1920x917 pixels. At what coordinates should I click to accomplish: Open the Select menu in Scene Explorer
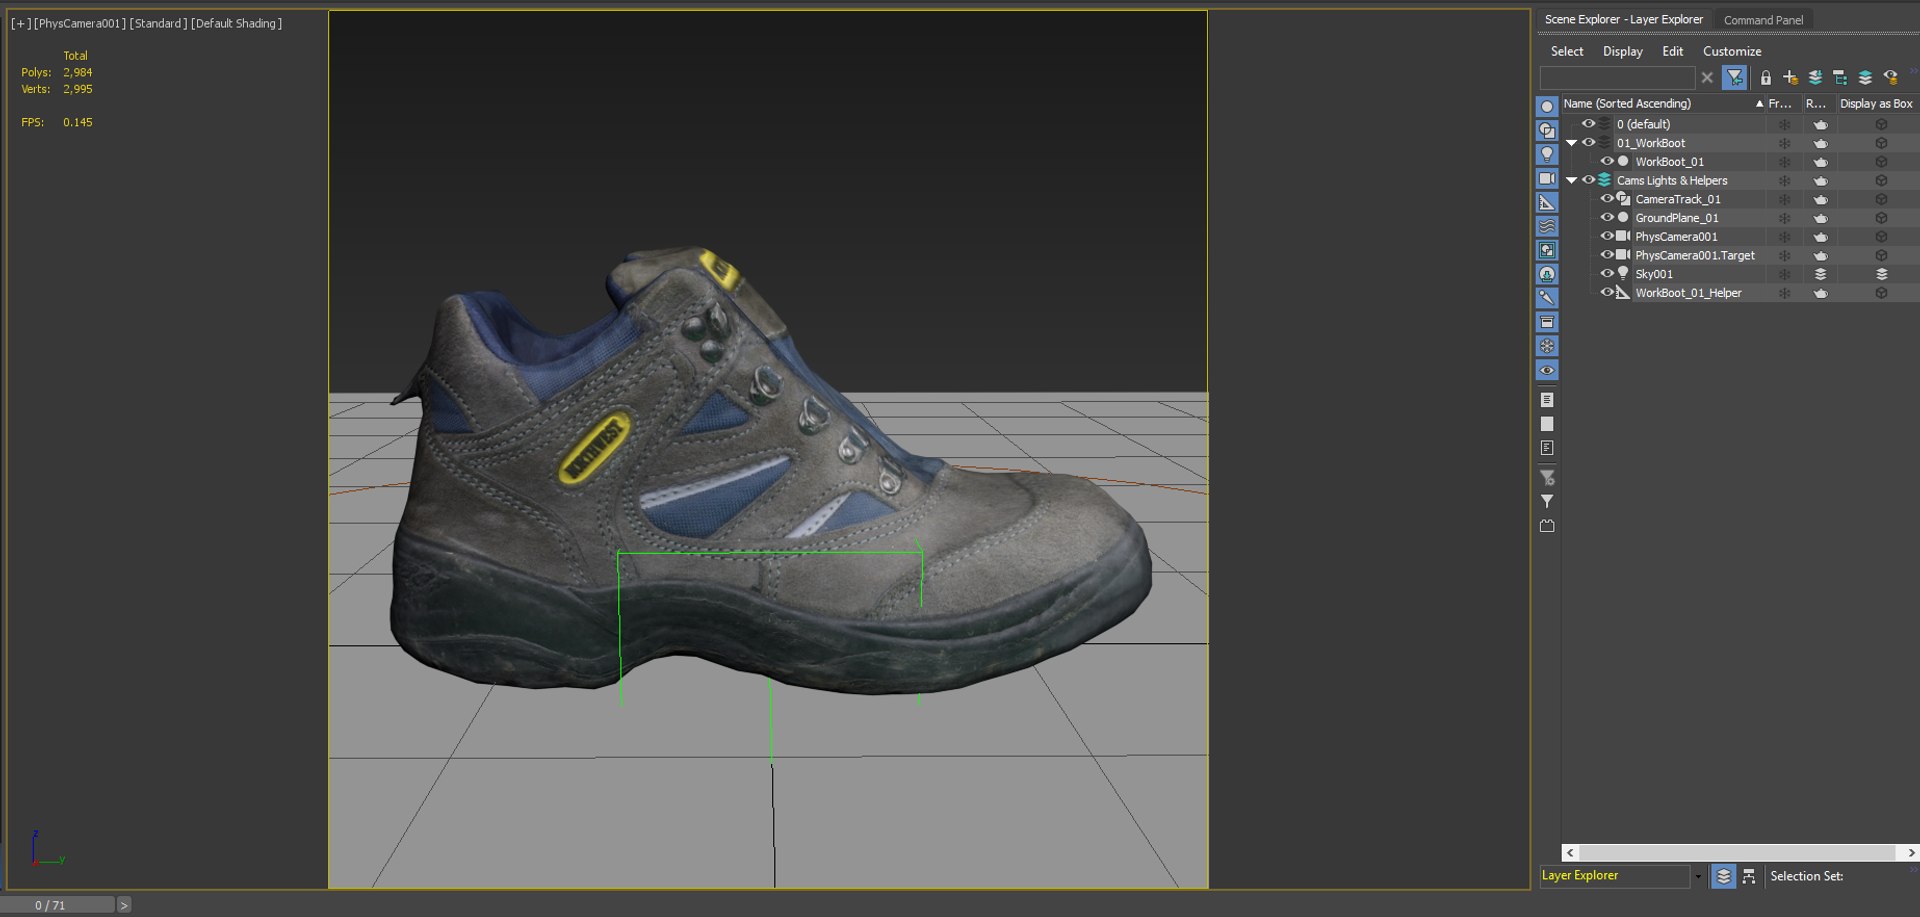[1567, 51]
